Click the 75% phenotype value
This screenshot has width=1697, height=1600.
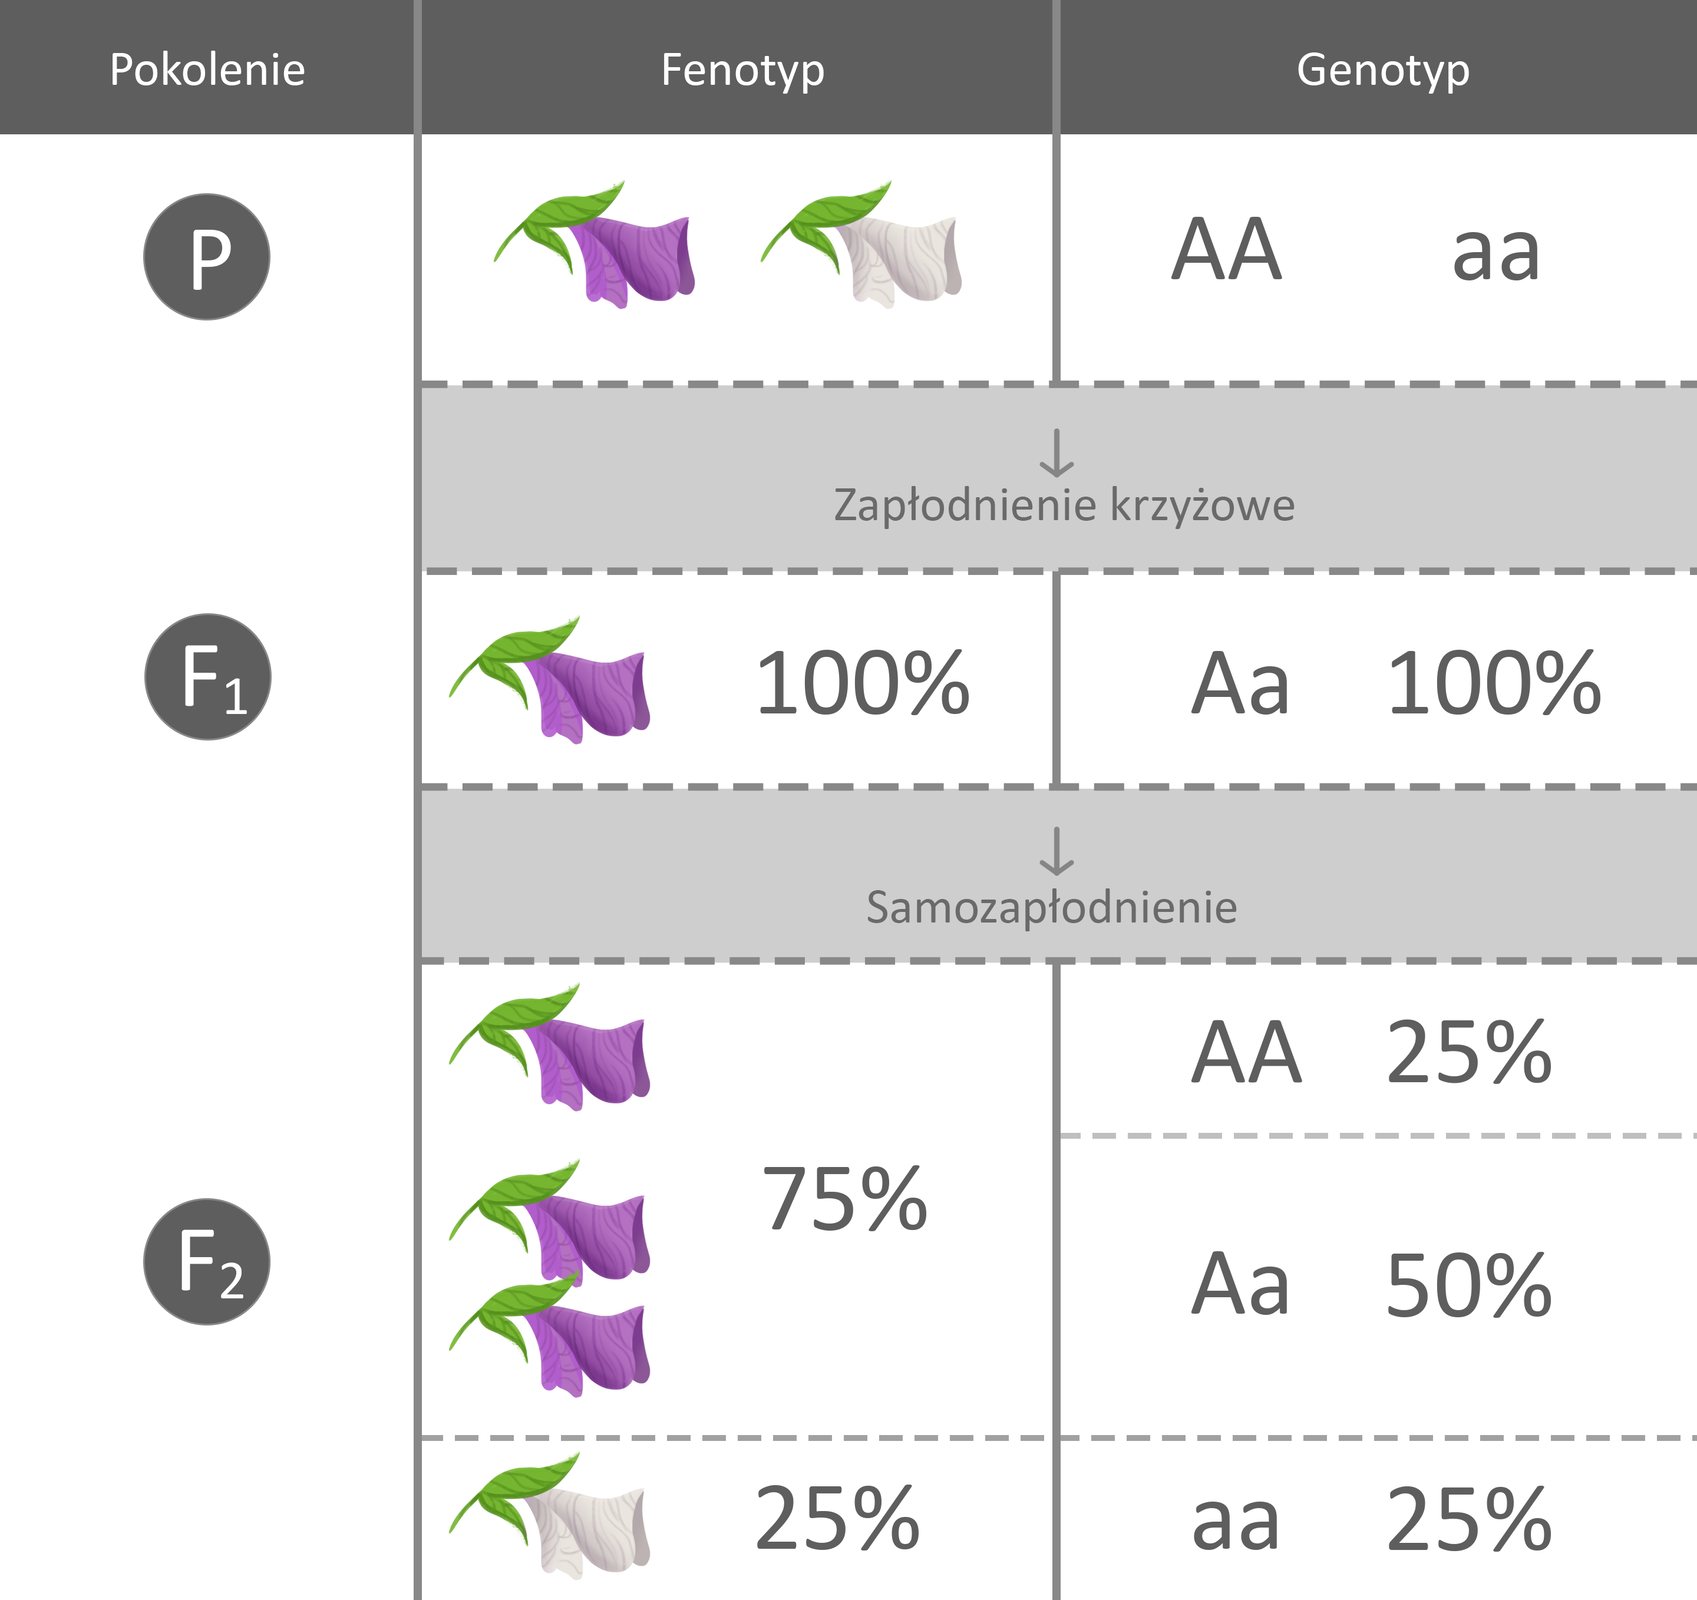[x=845, y=1199]
